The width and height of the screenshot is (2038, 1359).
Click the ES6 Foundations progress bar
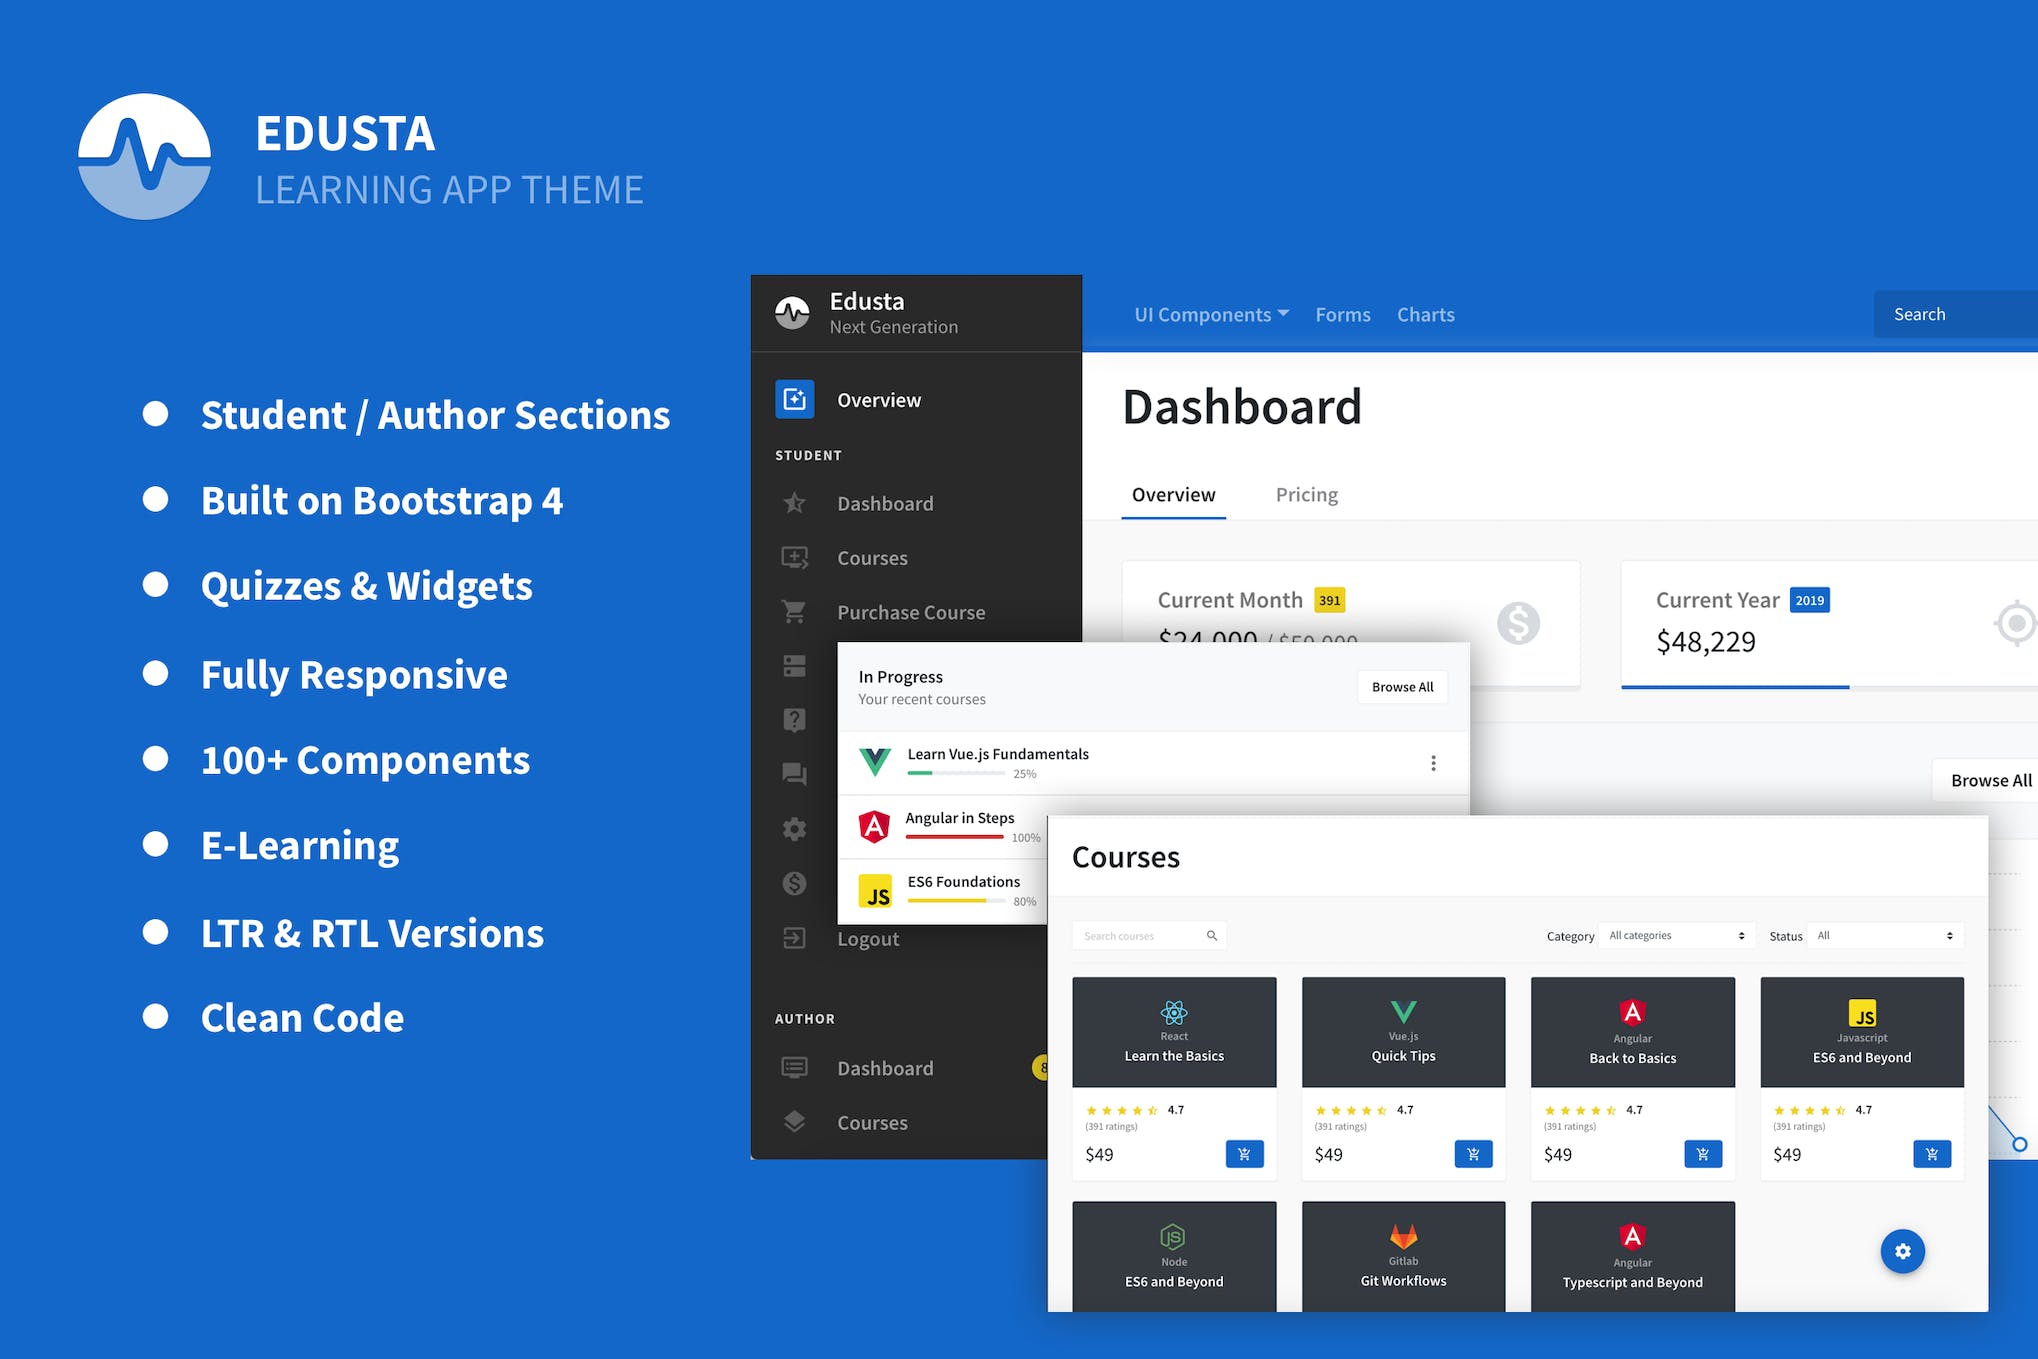click(956, 901)
